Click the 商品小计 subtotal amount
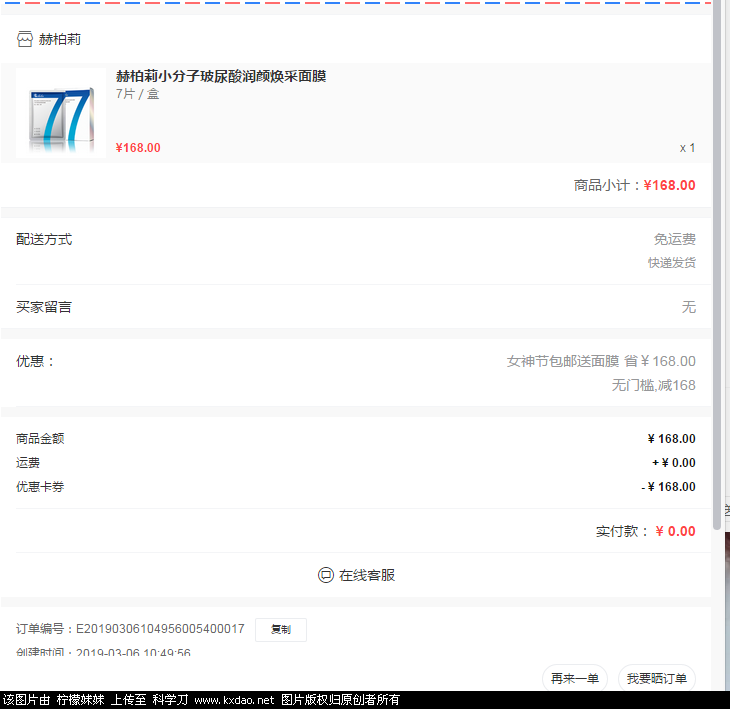The width and height of the screenshot is (730, 709). pos(669,185)
